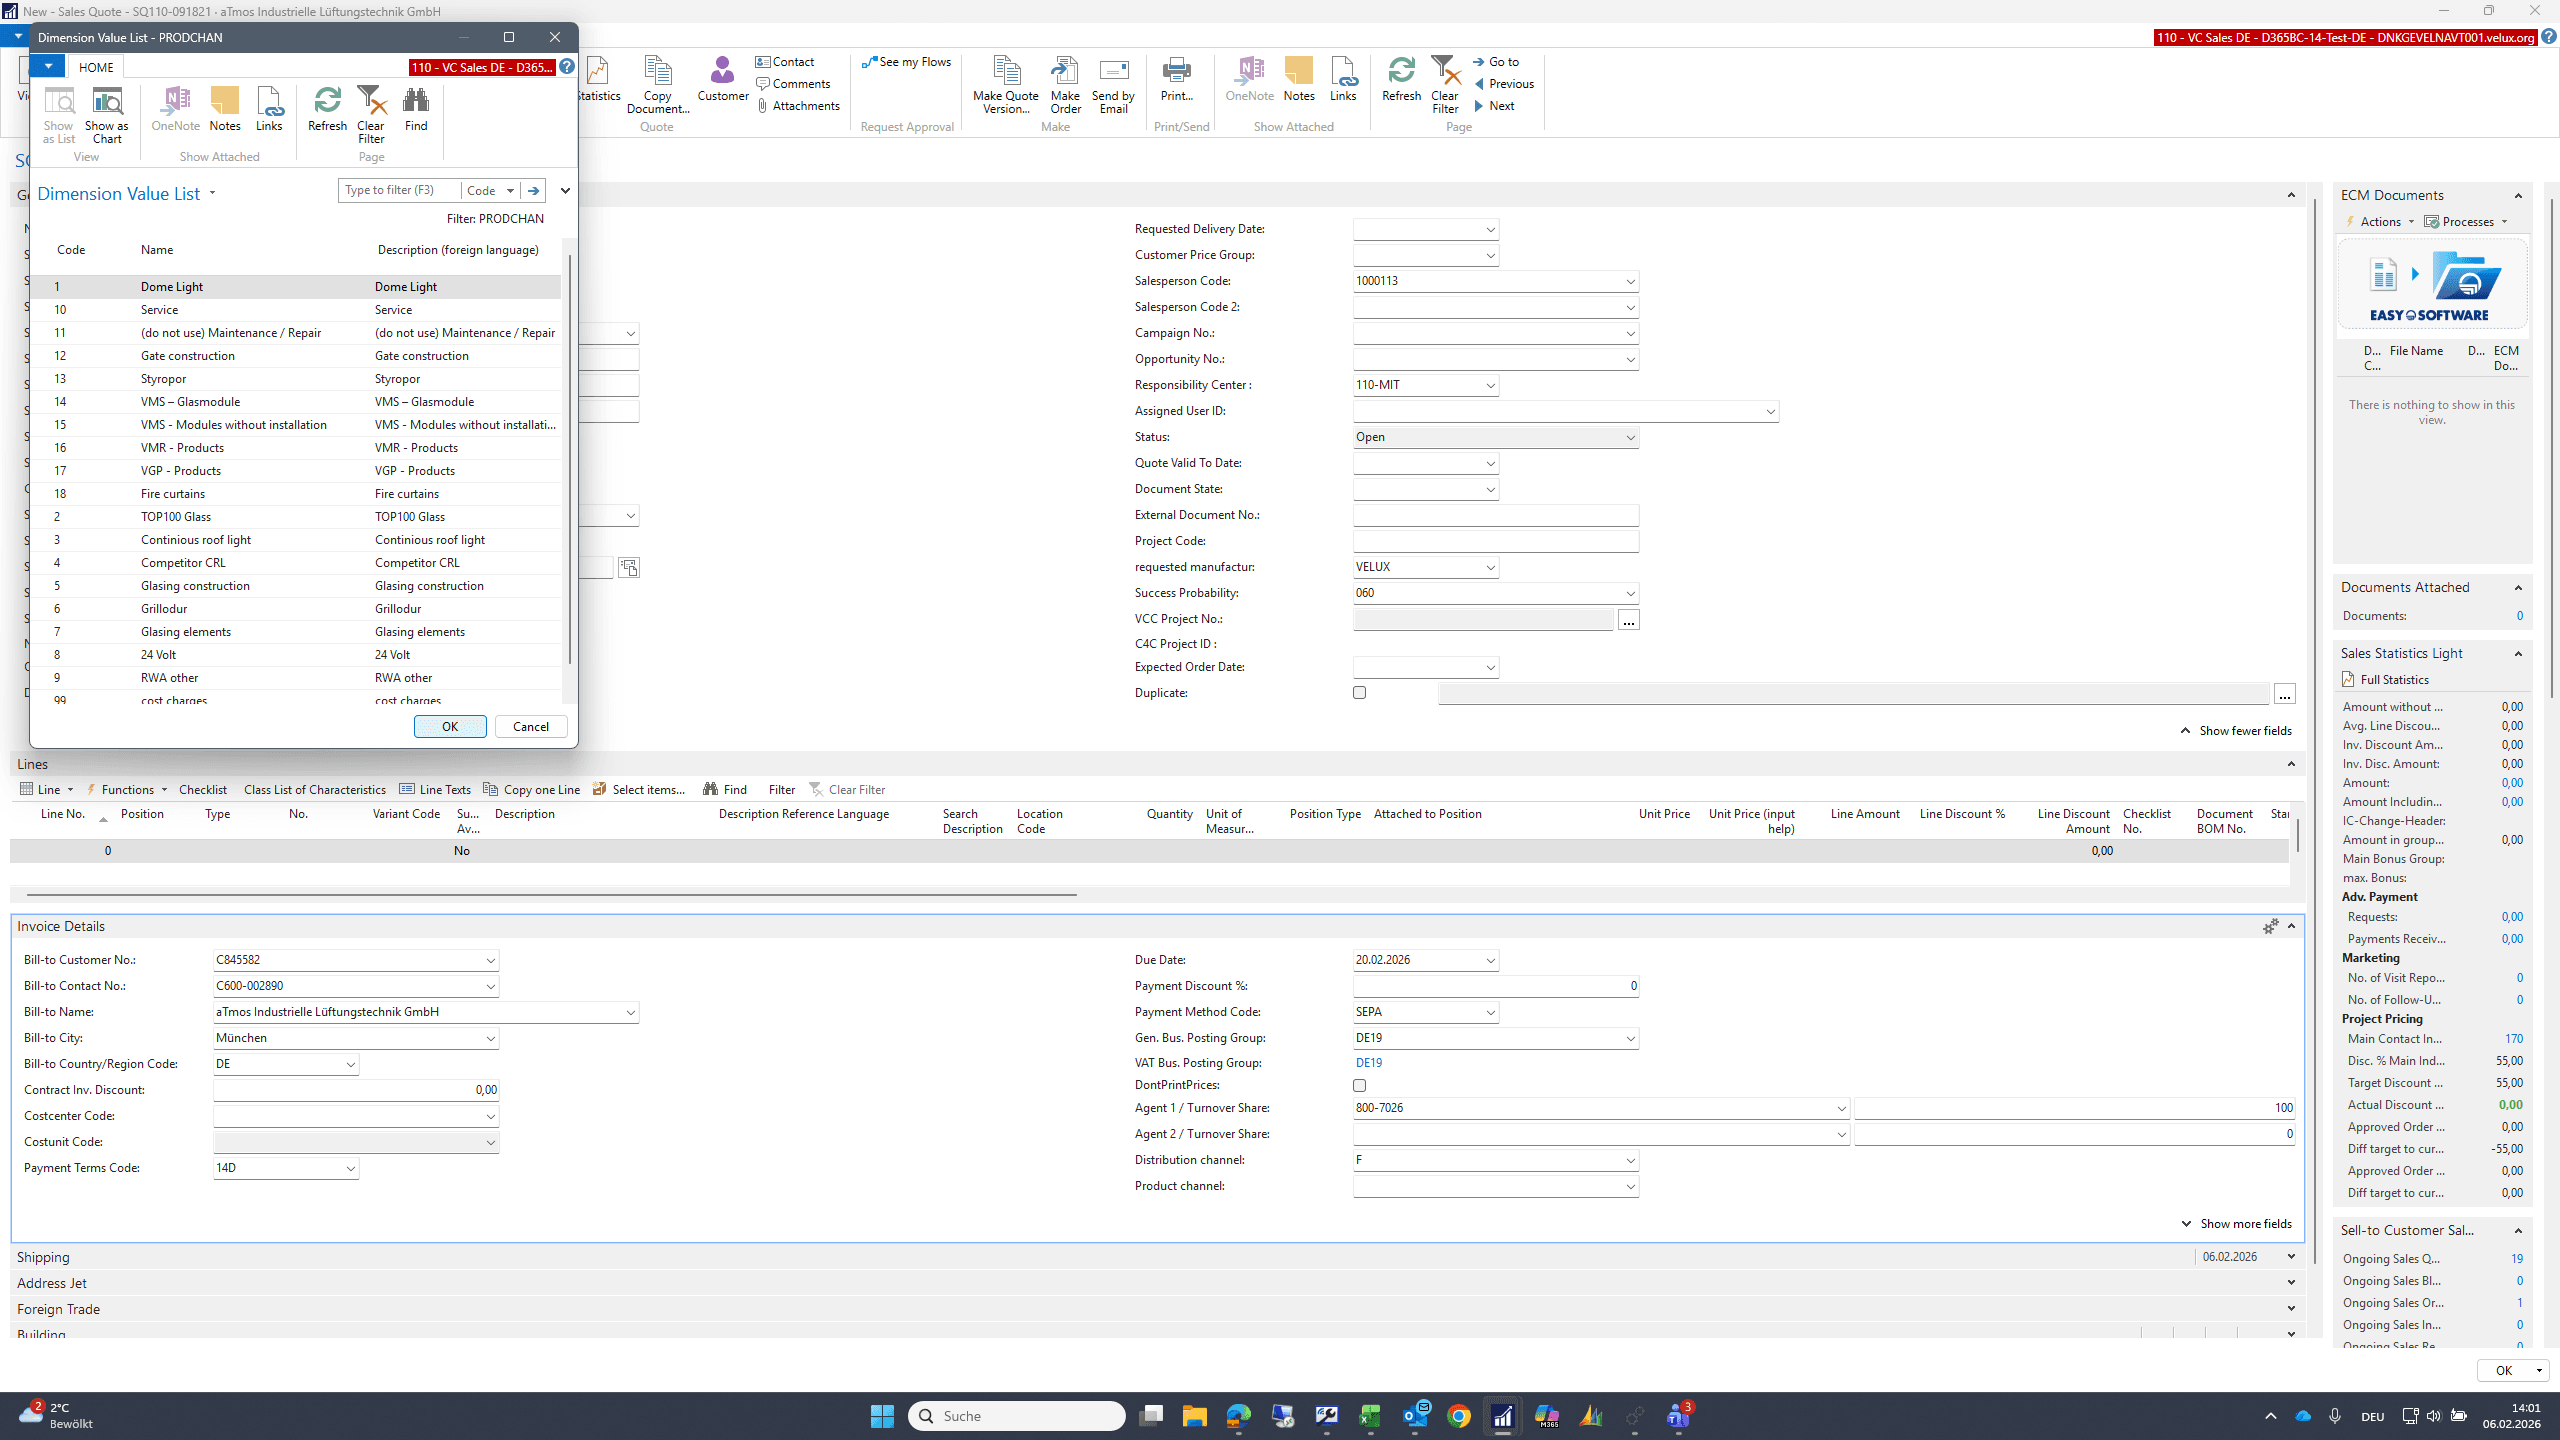Open the Make Order ribbon icon
Screen dimensions: 2560x1440
(x=1065, y=85)
